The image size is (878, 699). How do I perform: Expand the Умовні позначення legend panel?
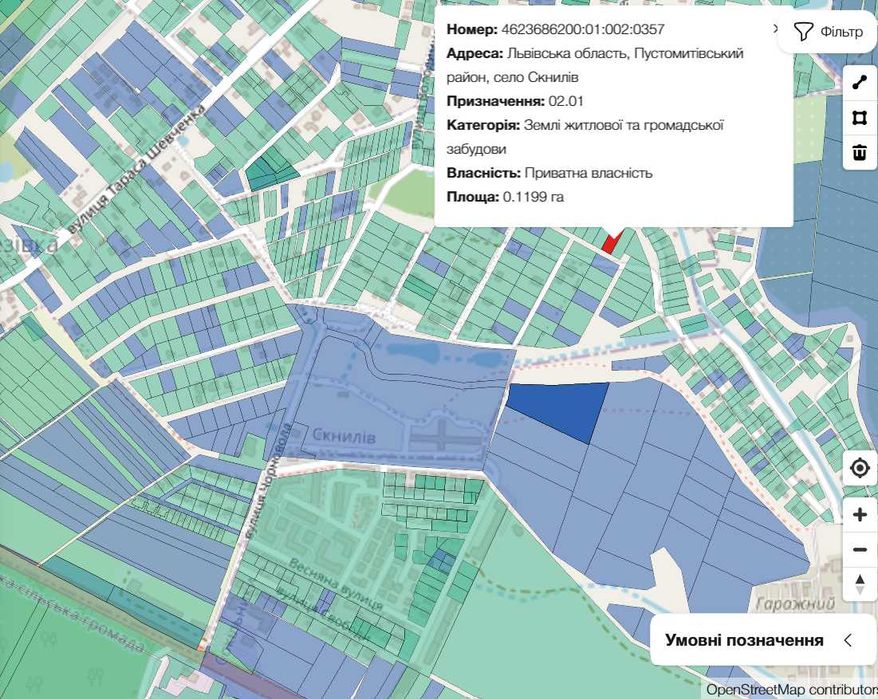tap(764, 640)
